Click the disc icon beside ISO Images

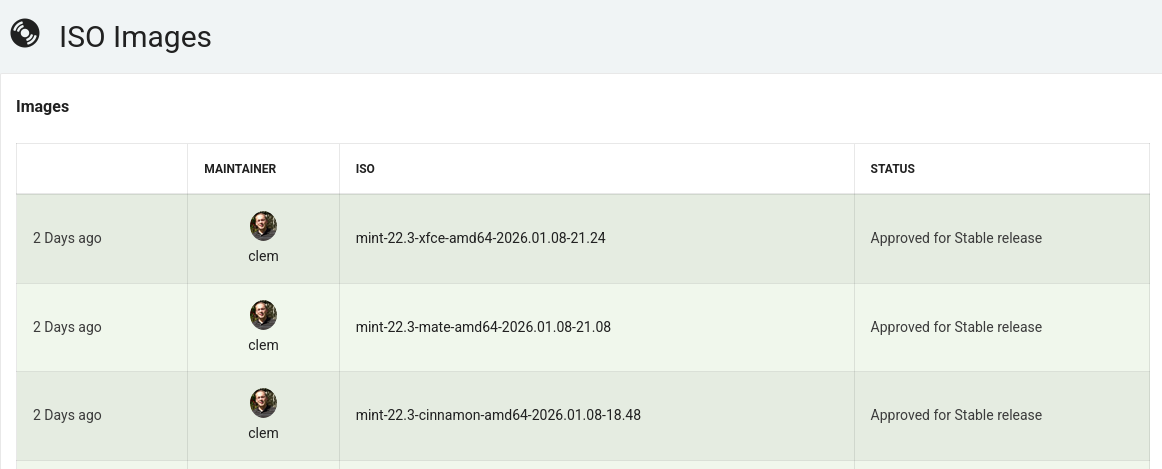point(25,34)
